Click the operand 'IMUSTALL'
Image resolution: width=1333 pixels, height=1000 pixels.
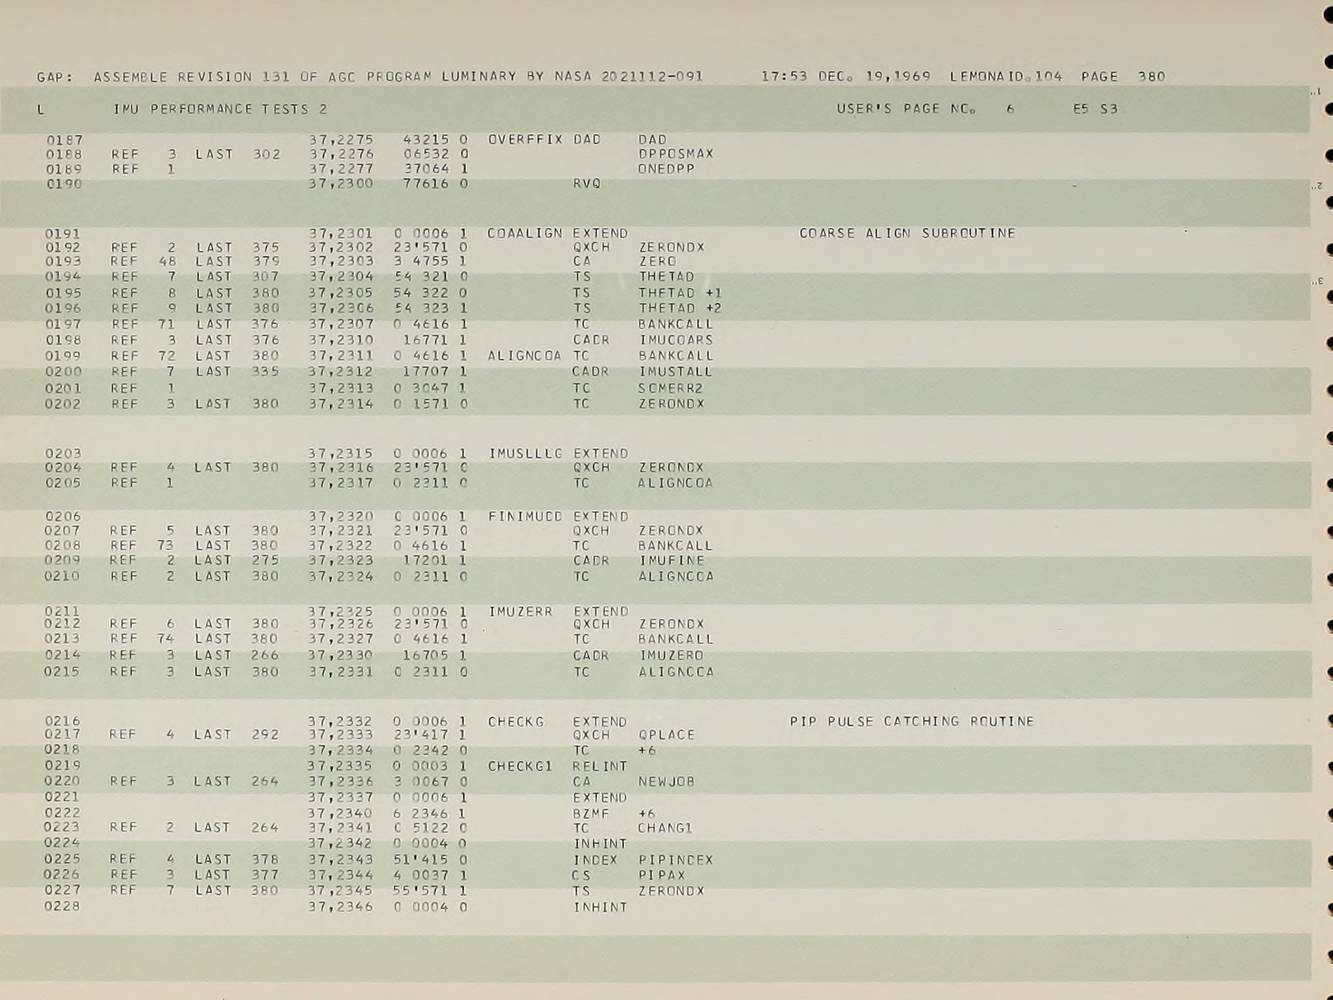(x=676, y=372)
